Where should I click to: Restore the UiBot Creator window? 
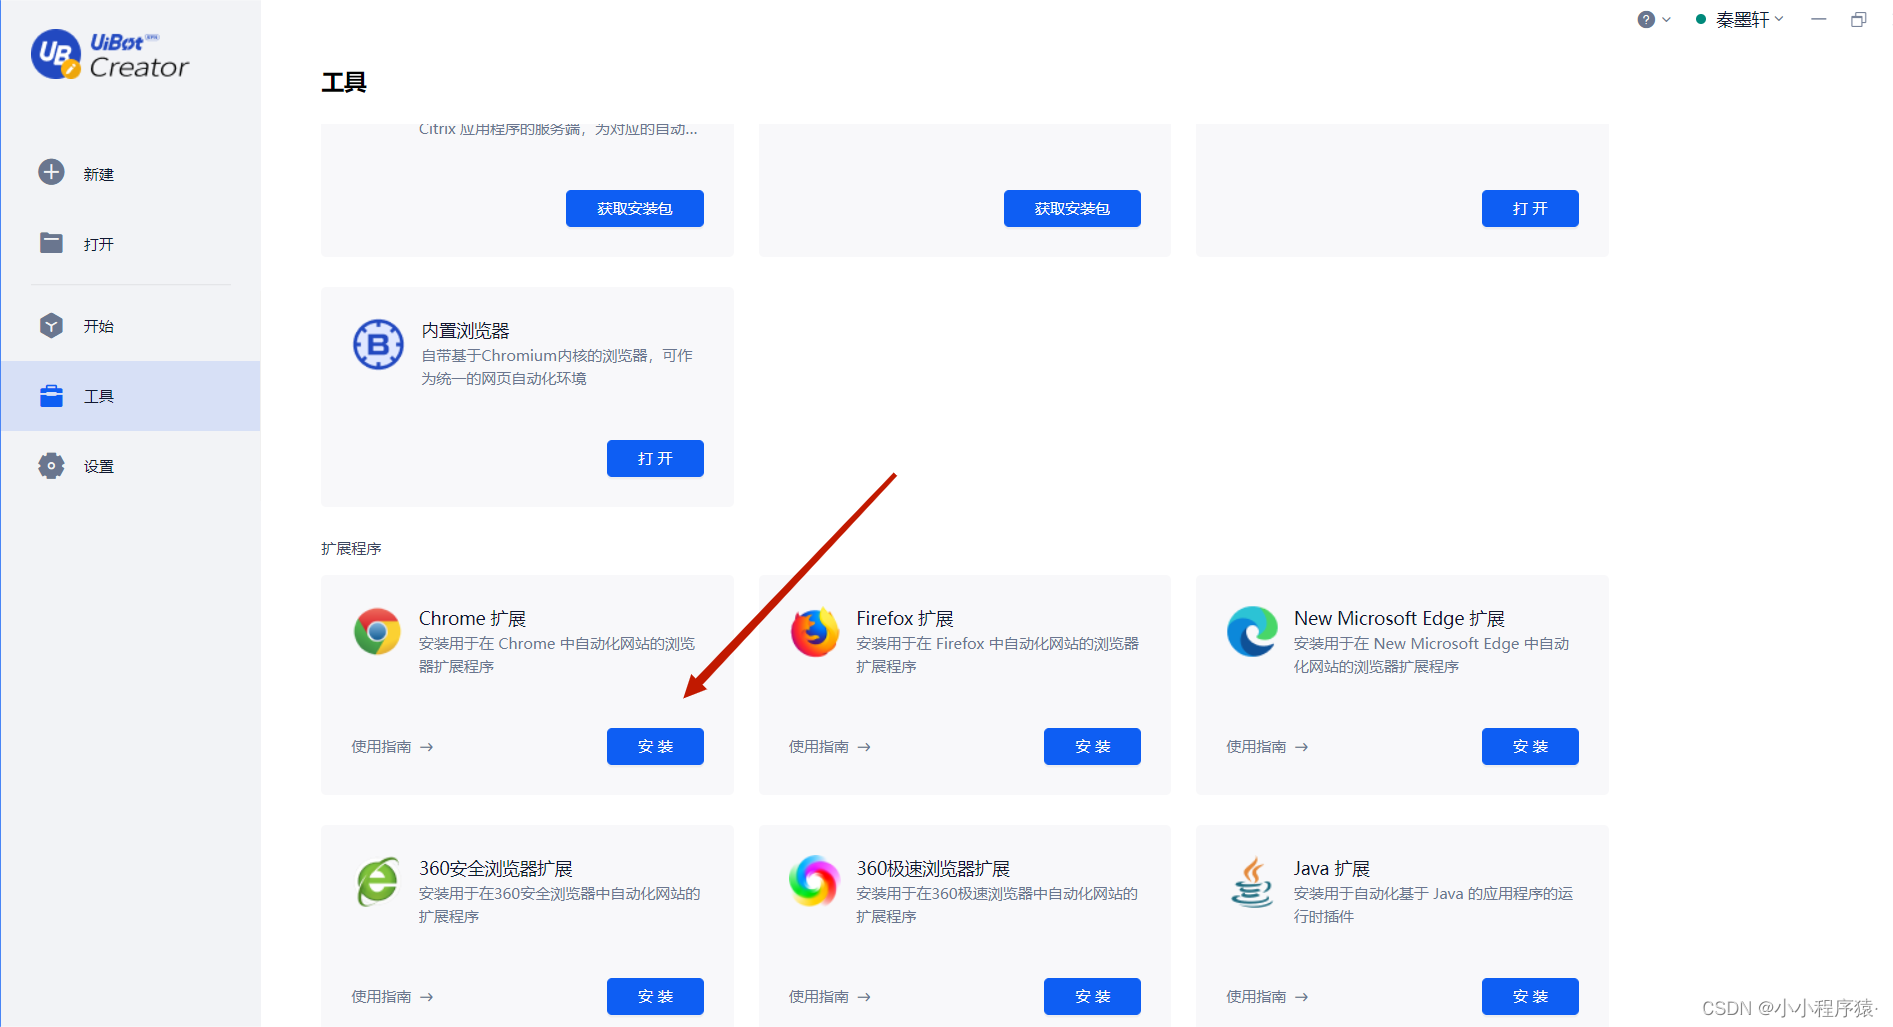click(1859, 19)
